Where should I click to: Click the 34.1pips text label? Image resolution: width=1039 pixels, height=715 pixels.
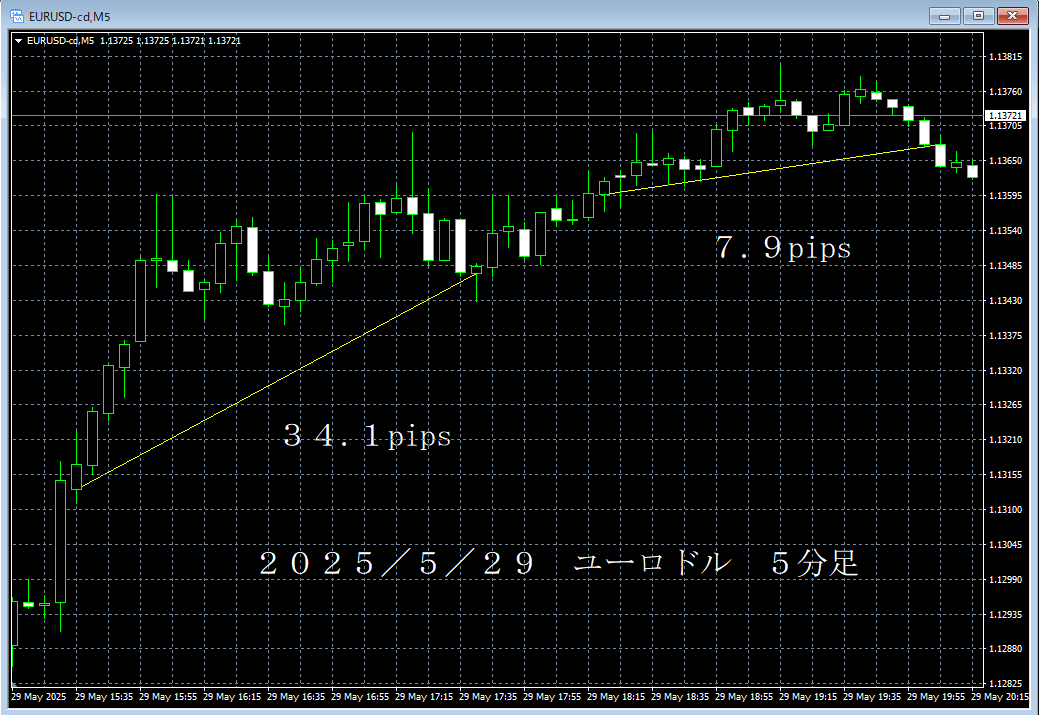pyautogui.click(x=367, y=437)
